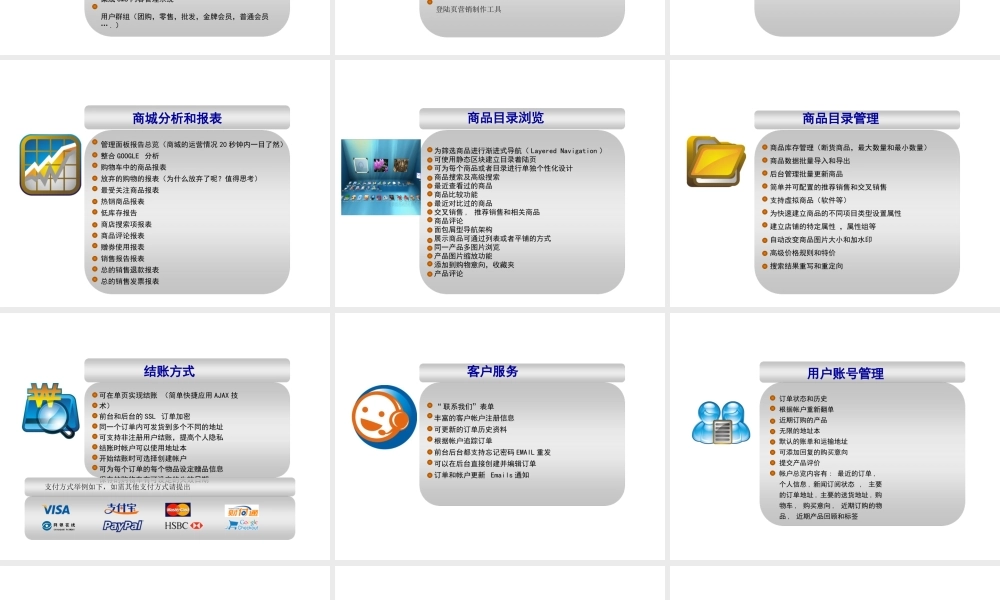Click the chart icon beside 商城分析和报表

click(50, 165)
